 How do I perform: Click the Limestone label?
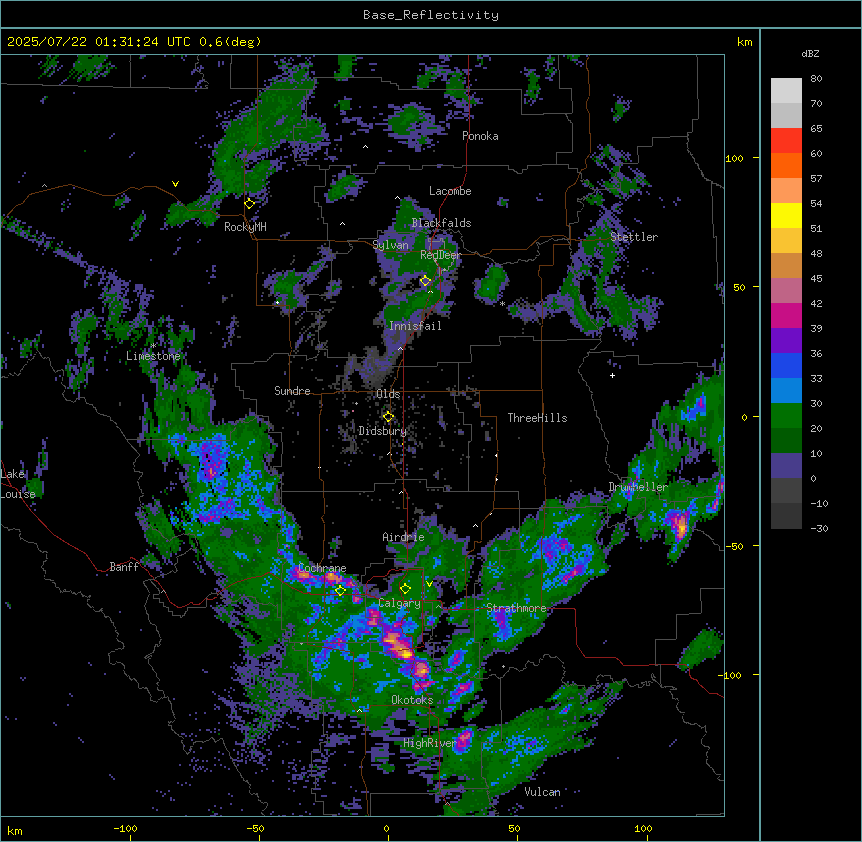tap(153, 356)
